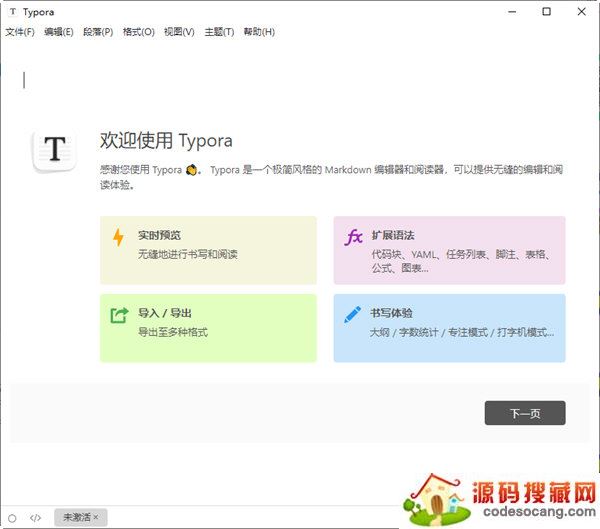Screen dimensions: 600x529
Task: Click the pencil 书写体验 icon
Action: pyautogui.click(x=352, y=315)
